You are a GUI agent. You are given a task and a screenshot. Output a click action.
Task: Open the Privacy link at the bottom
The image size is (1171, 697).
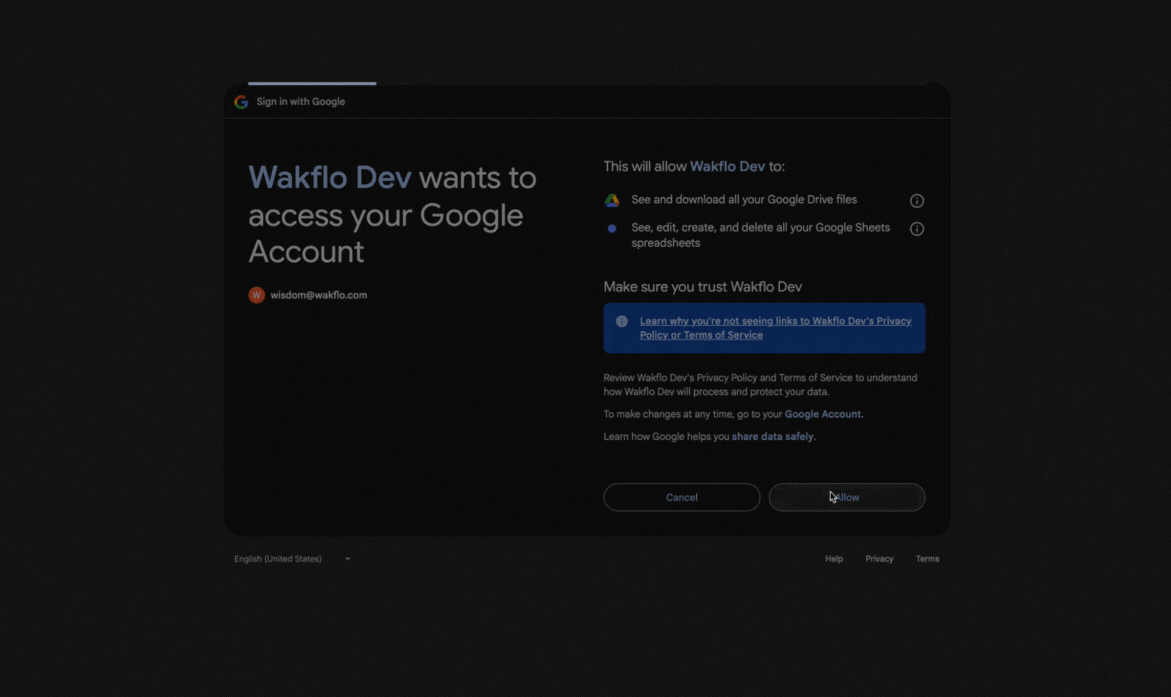pyautogui.click(x=879, y=558)
